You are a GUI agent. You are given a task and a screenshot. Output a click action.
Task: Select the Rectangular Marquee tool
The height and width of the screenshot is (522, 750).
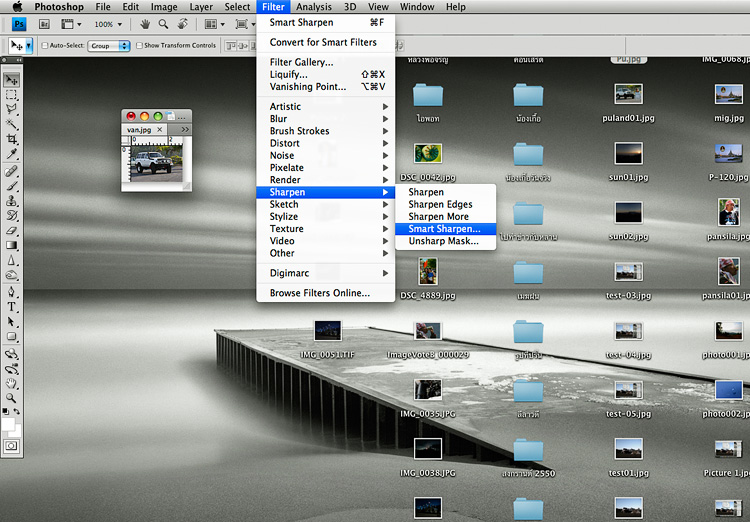click(x=12, y=95)
